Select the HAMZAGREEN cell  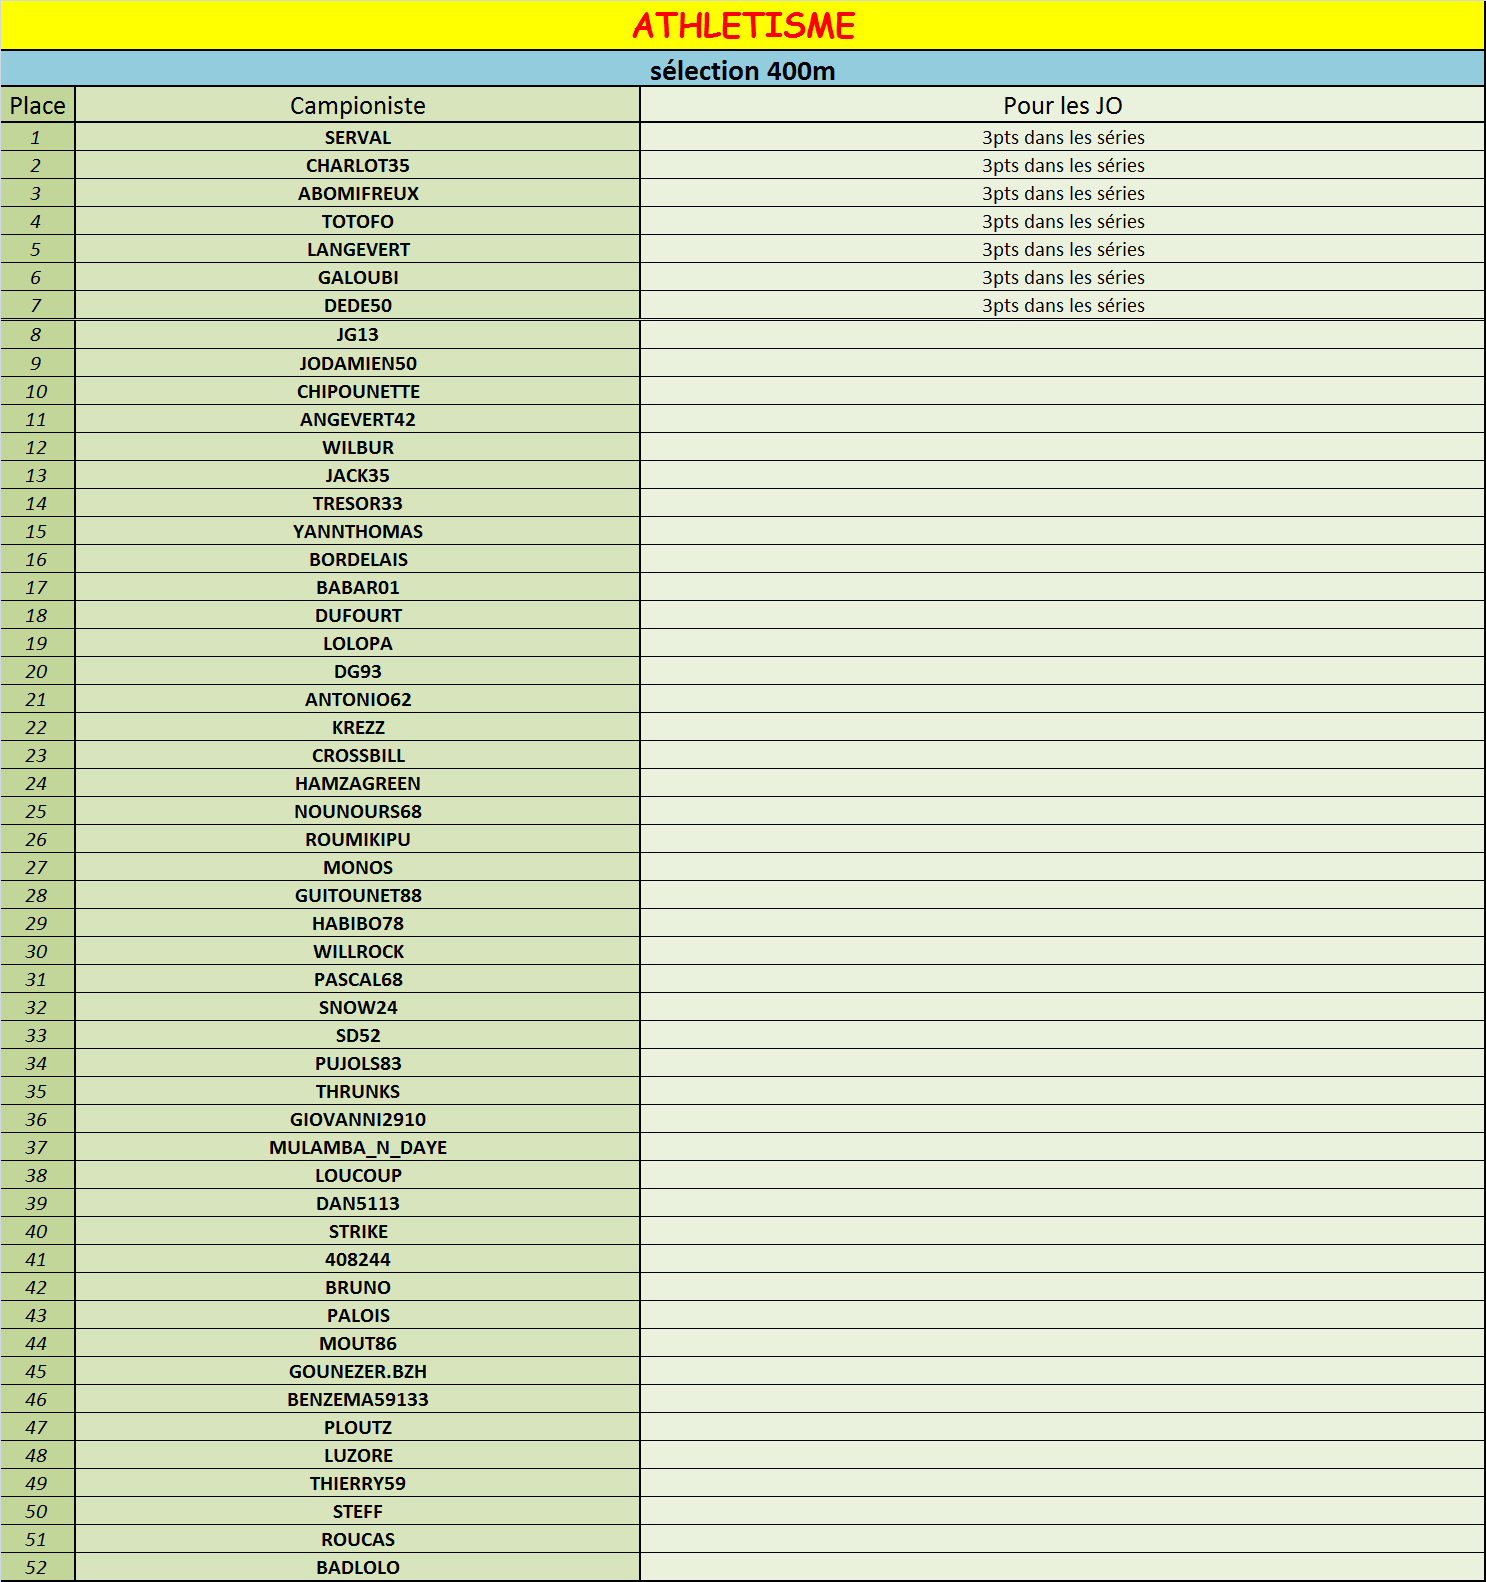coord(357,784)
